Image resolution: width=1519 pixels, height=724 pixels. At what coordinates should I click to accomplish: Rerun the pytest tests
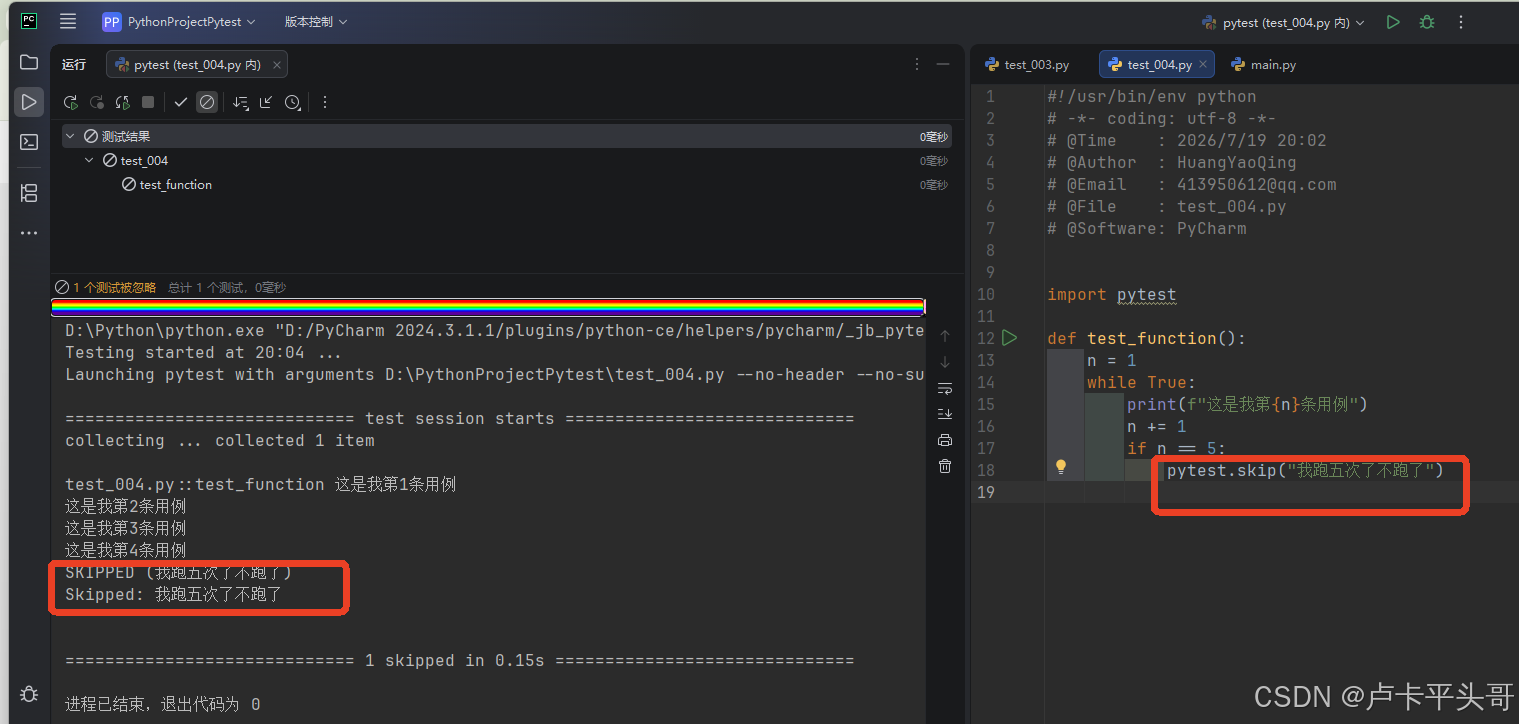point(71,102)
